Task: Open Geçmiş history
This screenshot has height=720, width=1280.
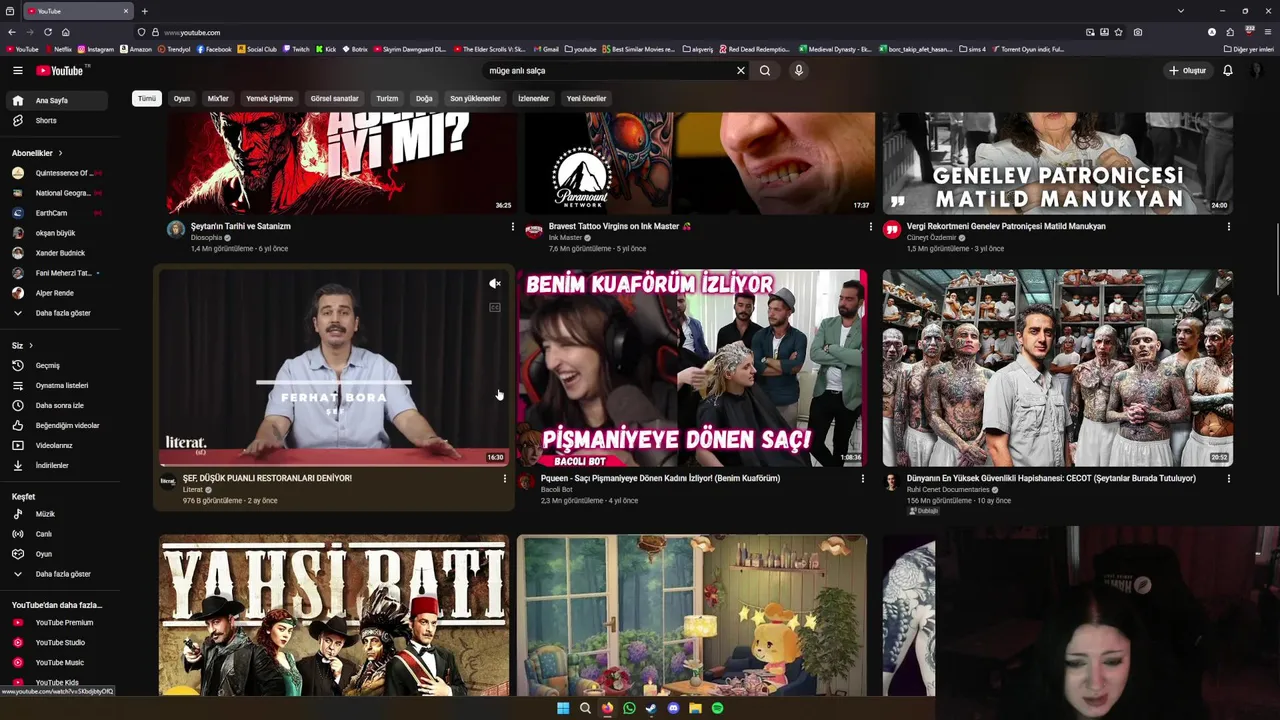Action: click(x=56, y=365)
